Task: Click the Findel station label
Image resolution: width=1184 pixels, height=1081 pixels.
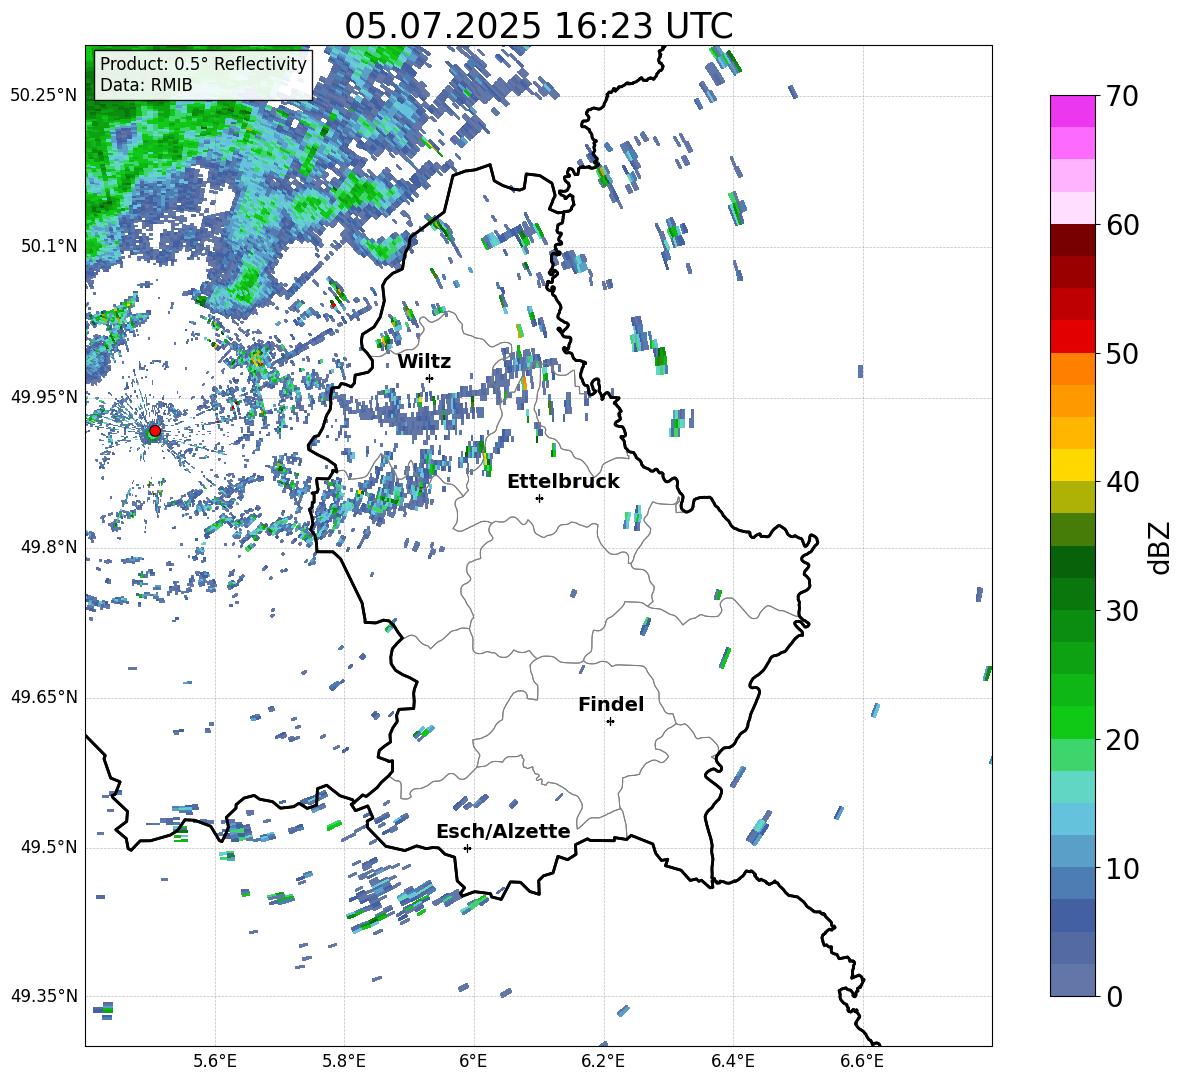Action: (611, 704)
